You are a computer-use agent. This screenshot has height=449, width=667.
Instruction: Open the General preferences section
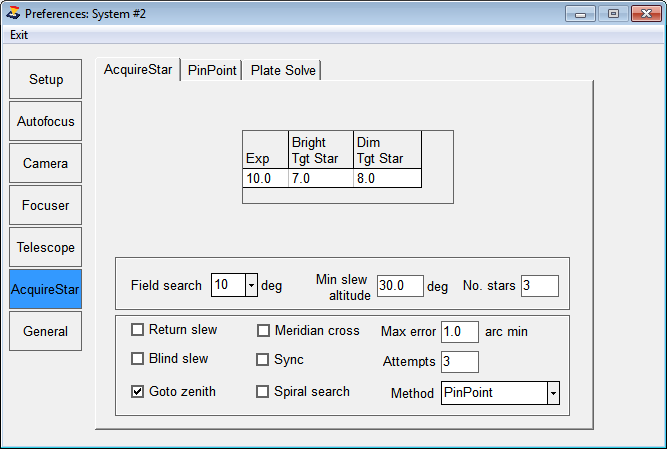[x=46, y=331]
